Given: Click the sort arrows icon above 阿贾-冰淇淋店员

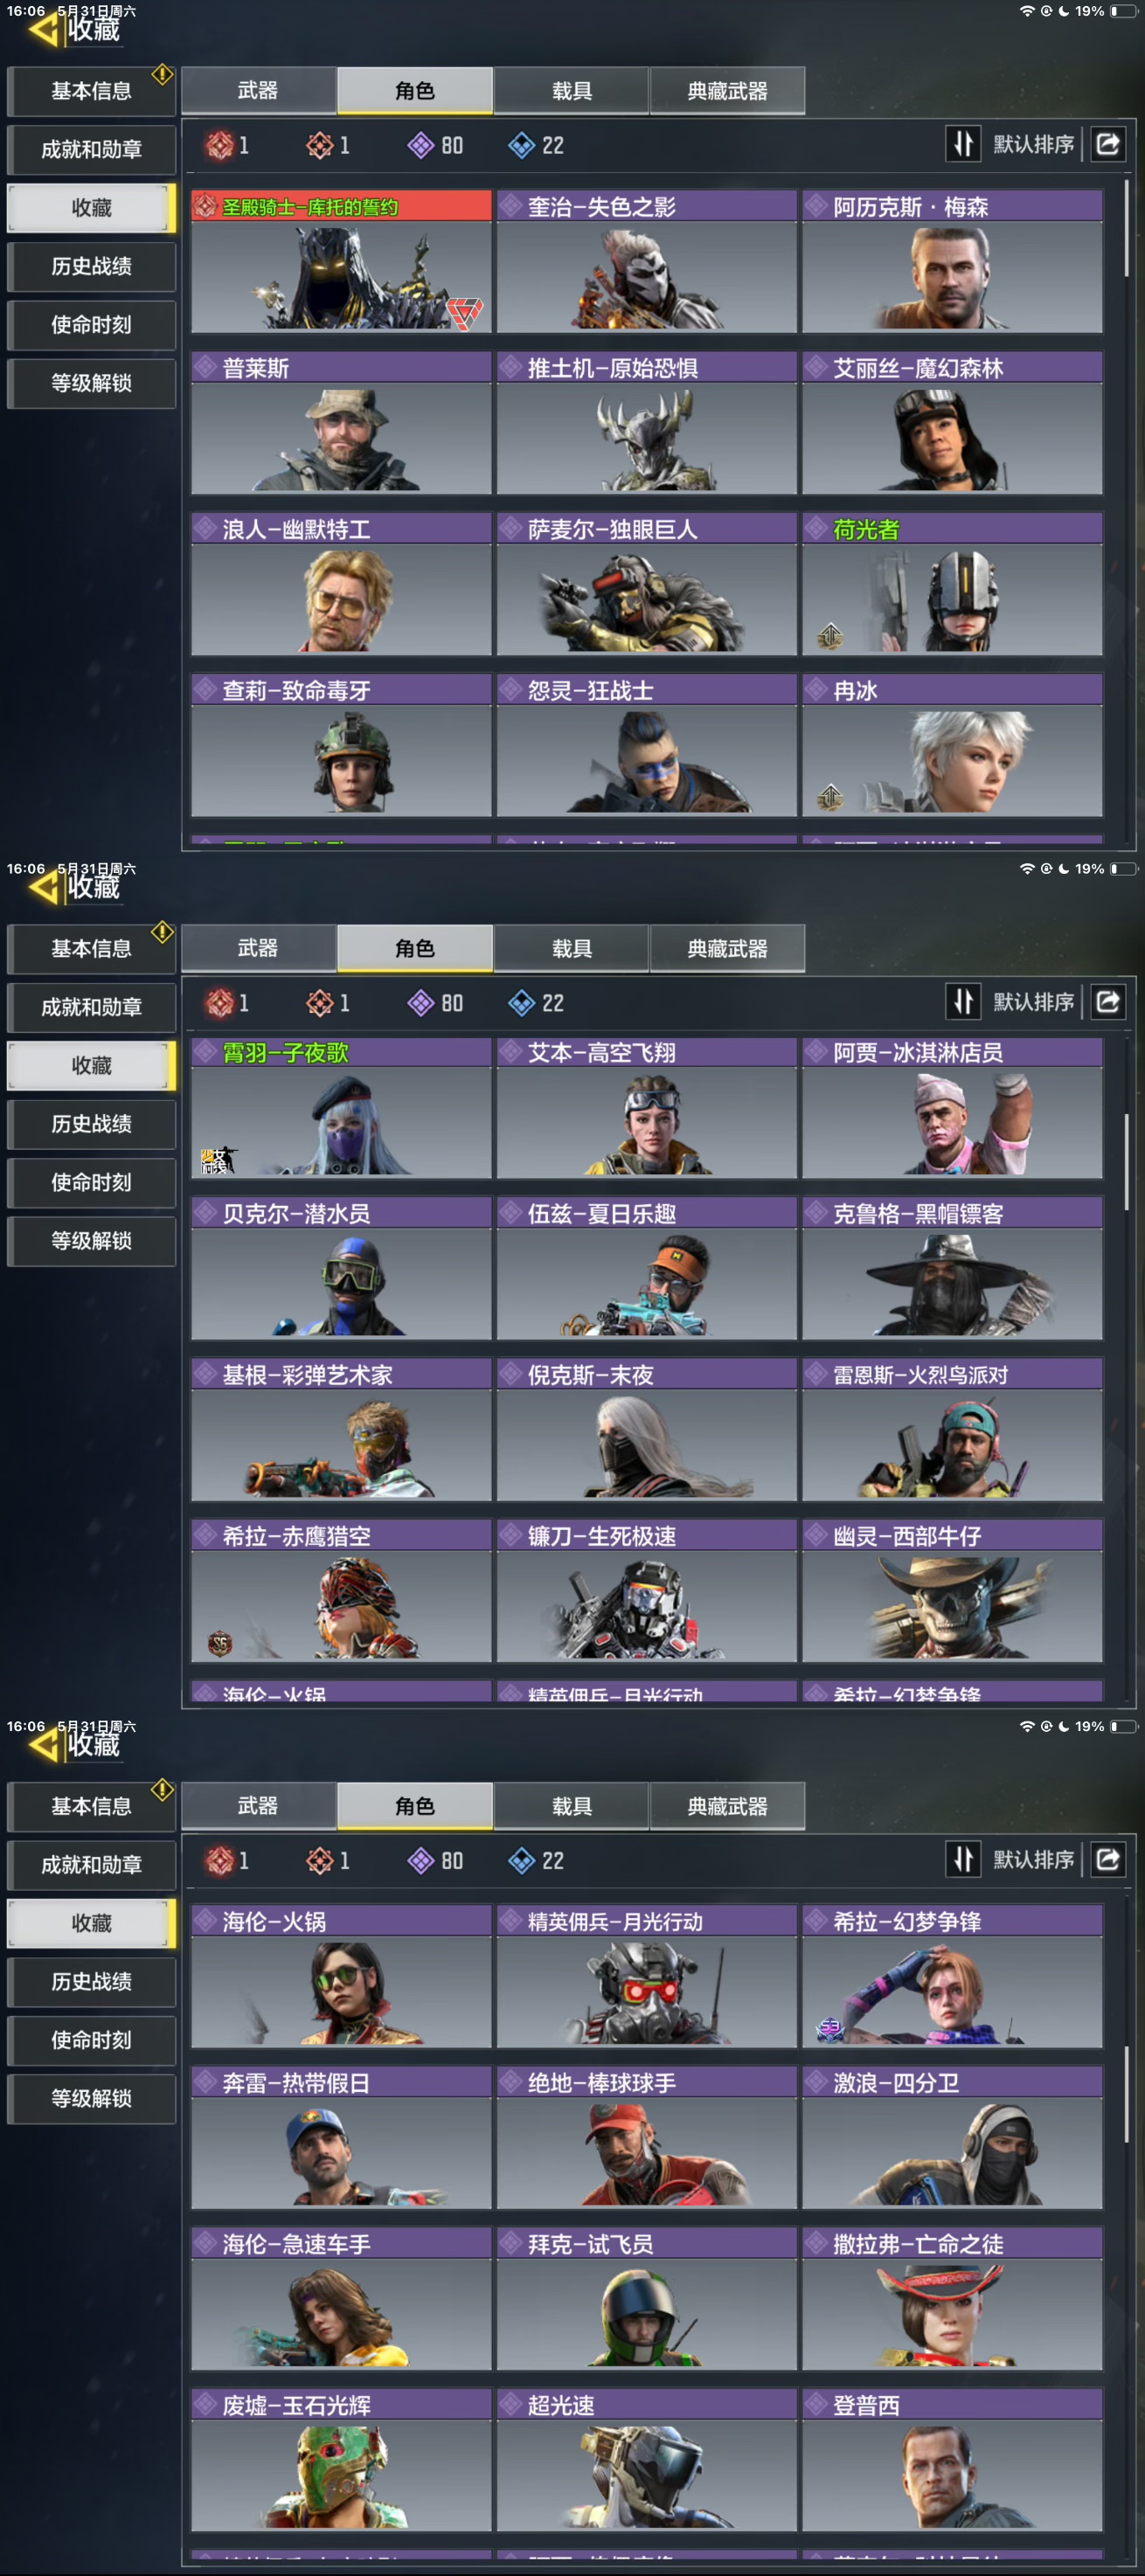Looking at the screenshot, I should pos(963,1001).
